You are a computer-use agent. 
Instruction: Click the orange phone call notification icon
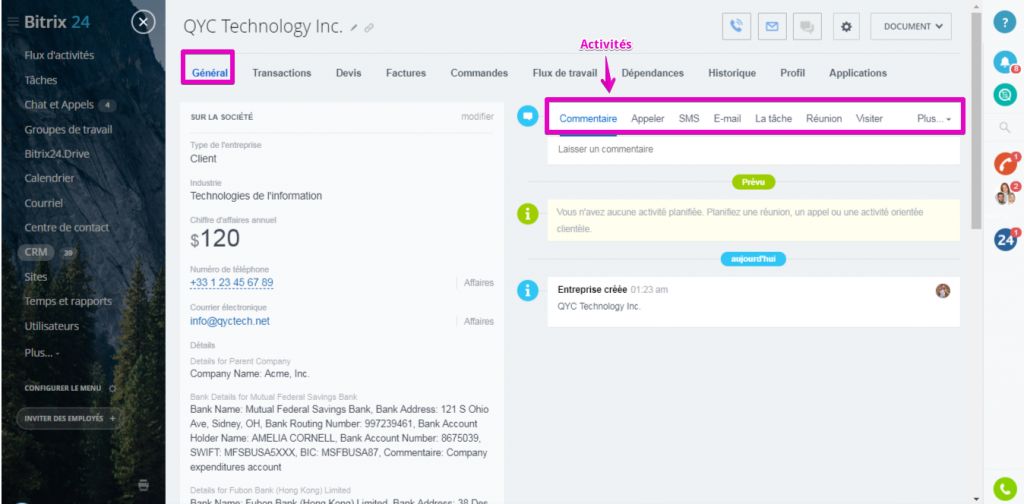(1006, 163)
